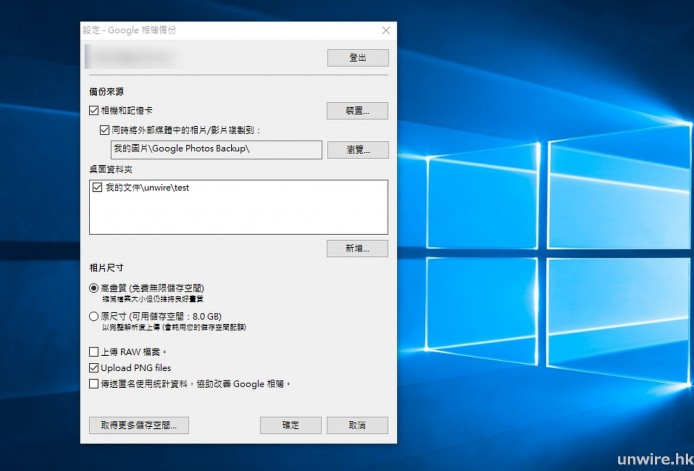Viewport: 694px width, 471px height.
Task: Close the Google 相簿備份 settings window
Action: tap(385, 31)
